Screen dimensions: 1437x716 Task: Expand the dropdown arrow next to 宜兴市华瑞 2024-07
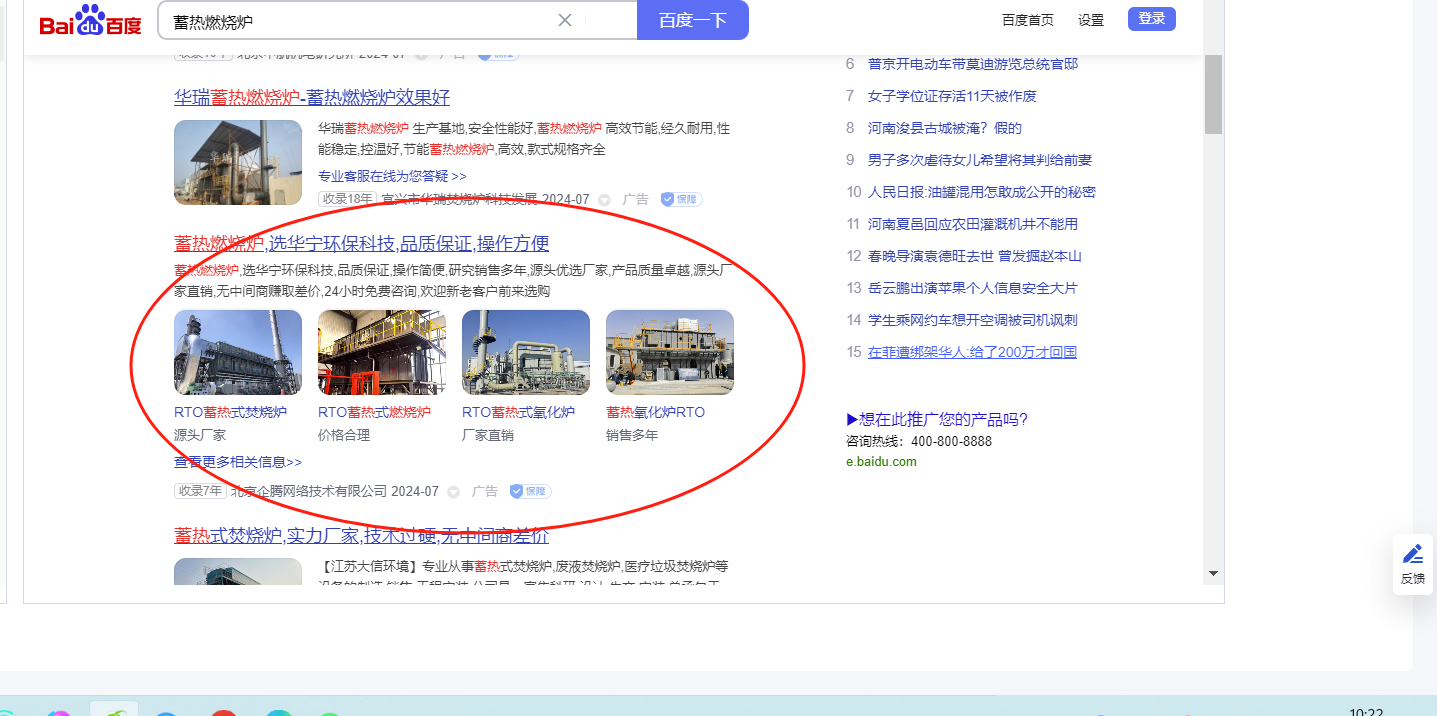tap(604, 200)
